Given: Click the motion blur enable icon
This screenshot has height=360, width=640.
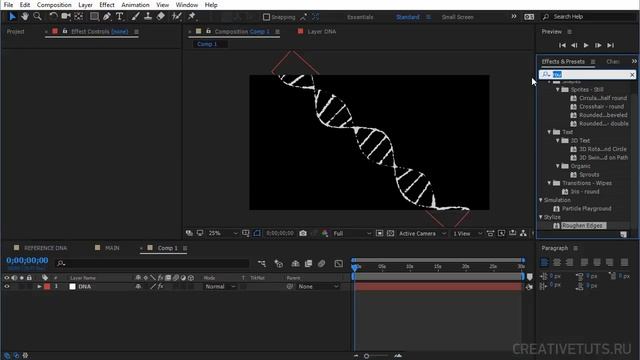Looking at the screenshot, I should pyautogui.click(x=322, y=264).
